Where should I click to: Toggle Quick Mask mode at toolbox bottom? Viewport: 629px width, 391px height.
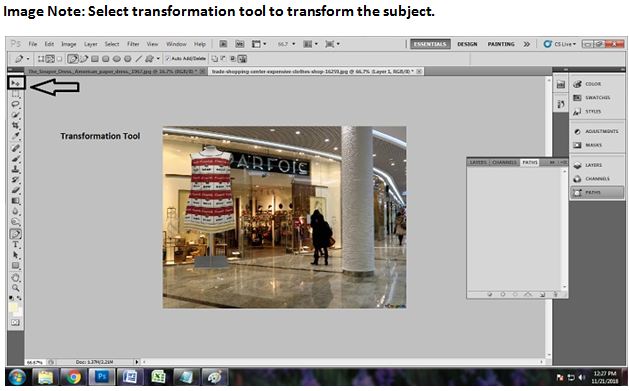(15, 322)
